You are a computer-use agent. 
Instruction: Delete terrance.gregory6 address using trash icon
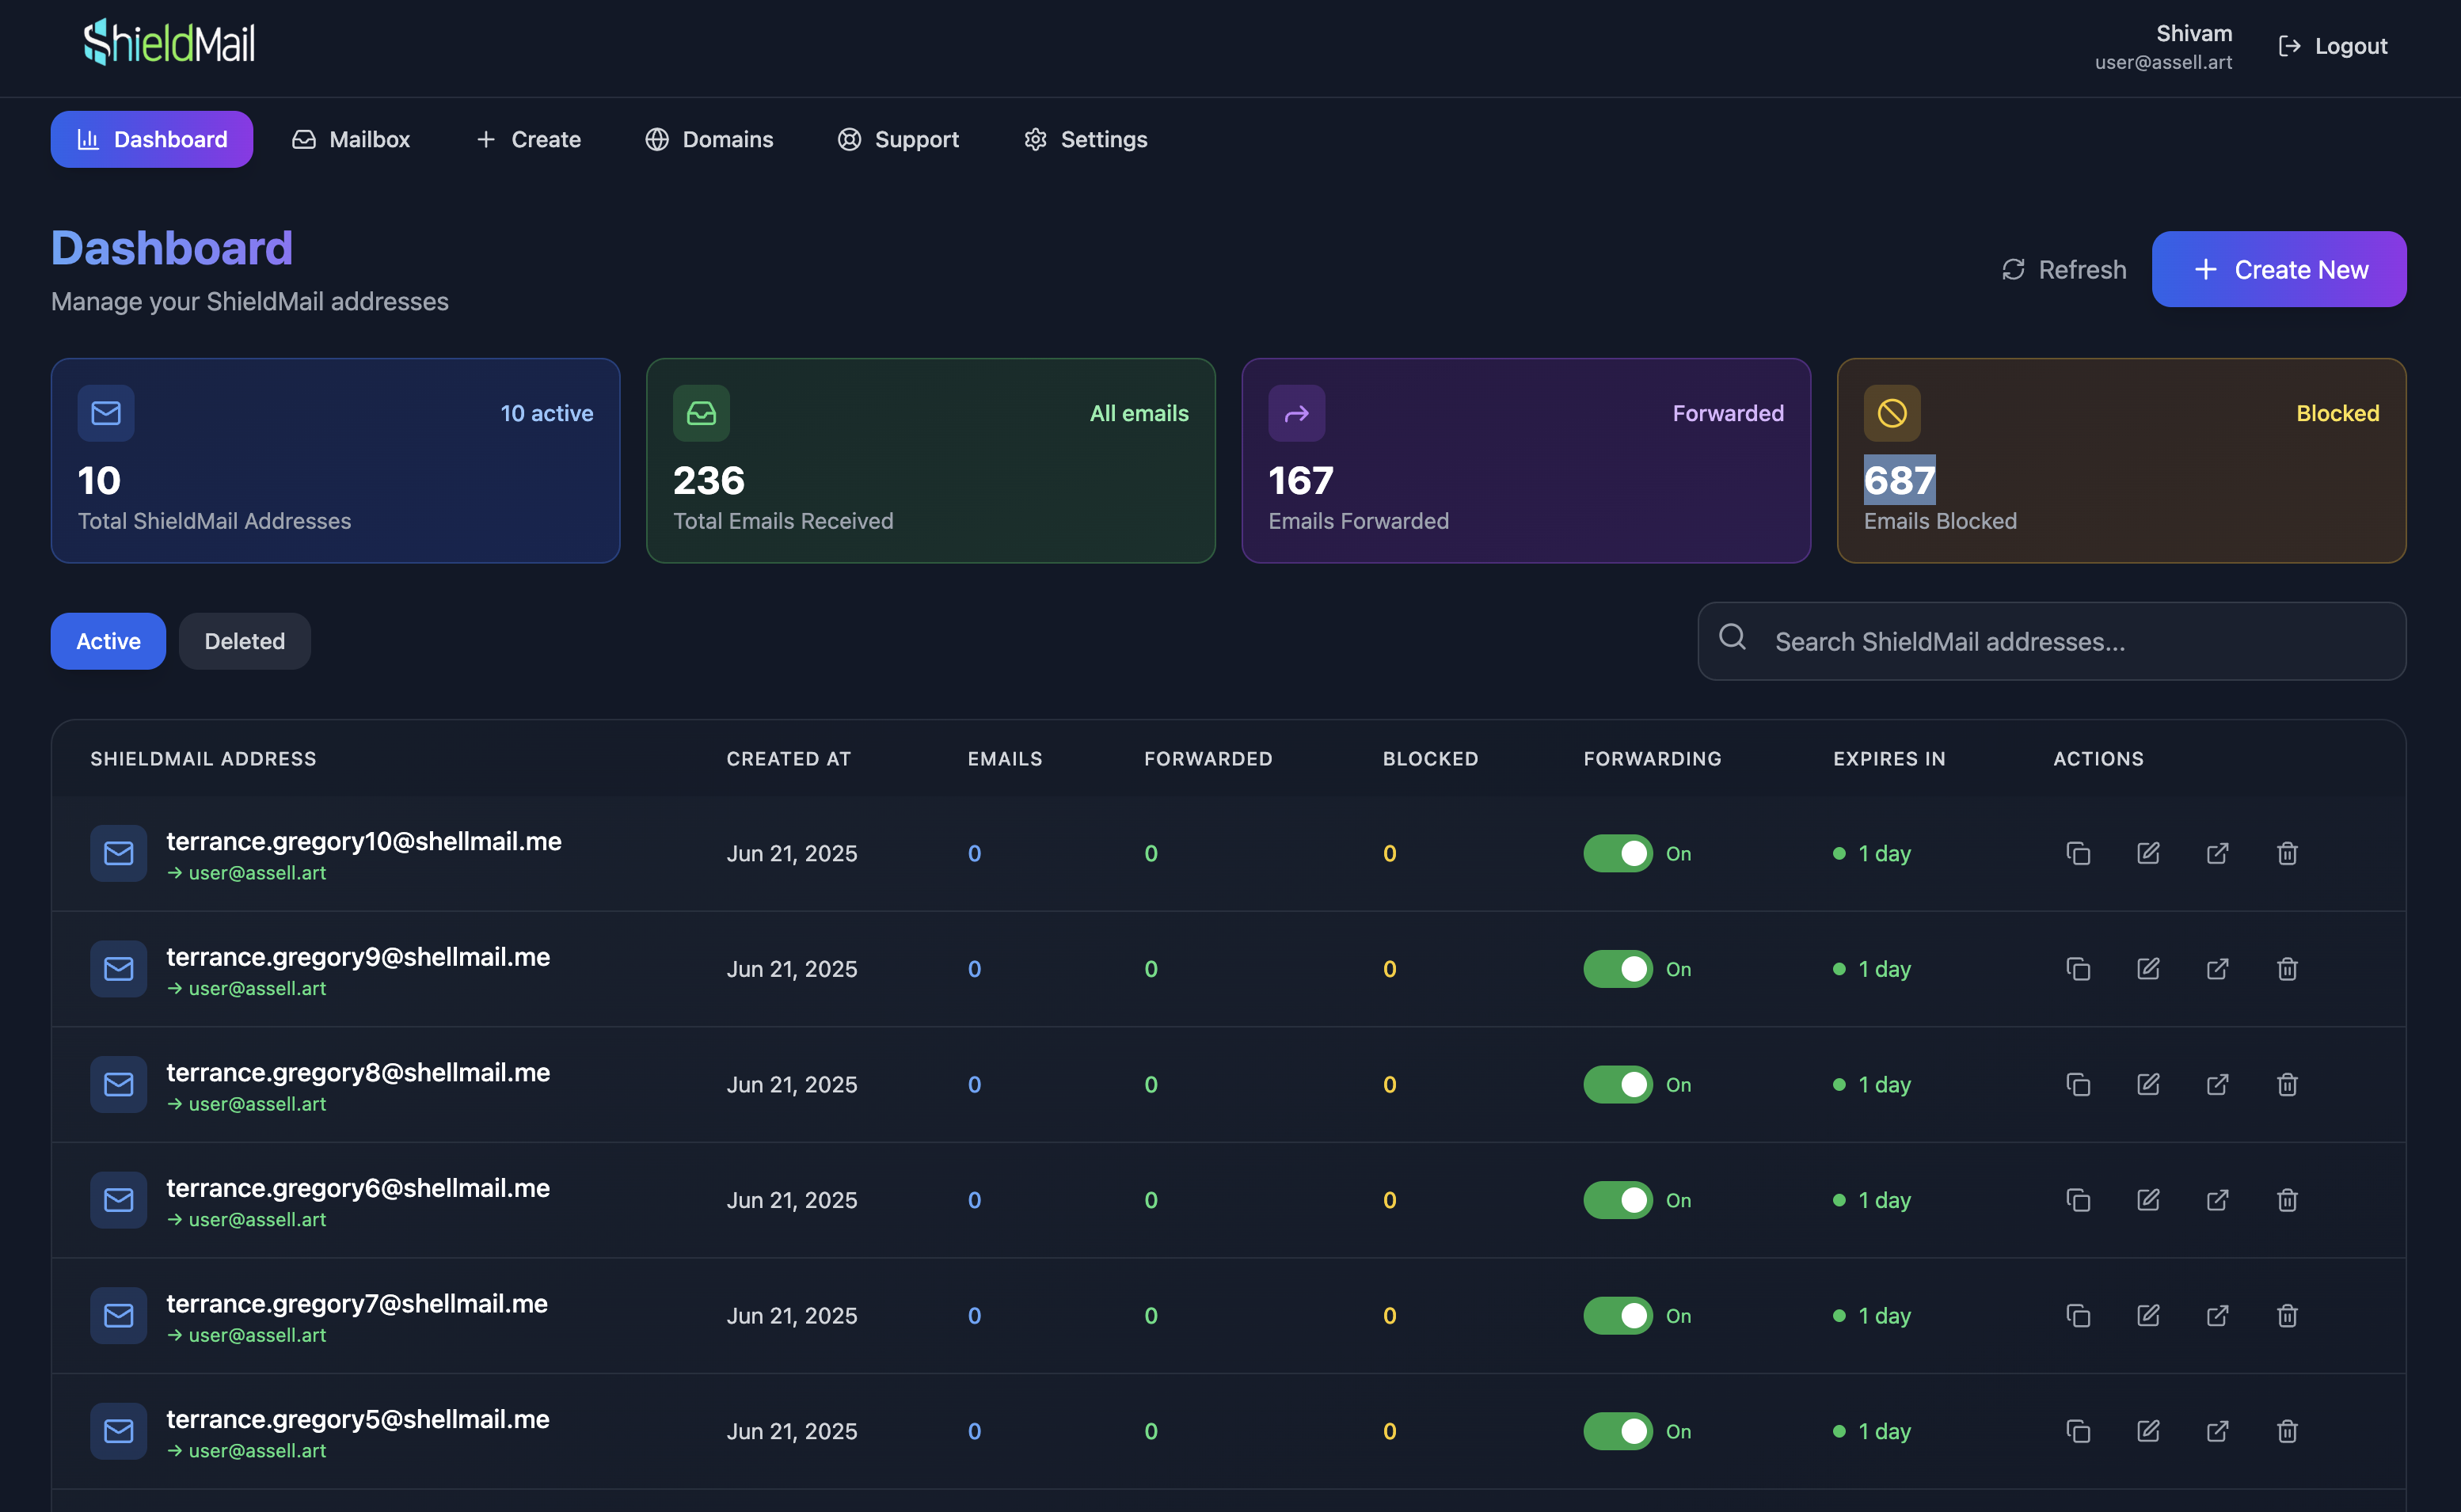(2287, 1199)
